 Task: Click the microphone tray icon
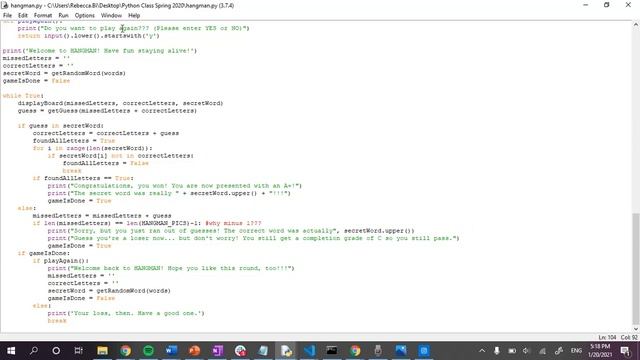497,351
